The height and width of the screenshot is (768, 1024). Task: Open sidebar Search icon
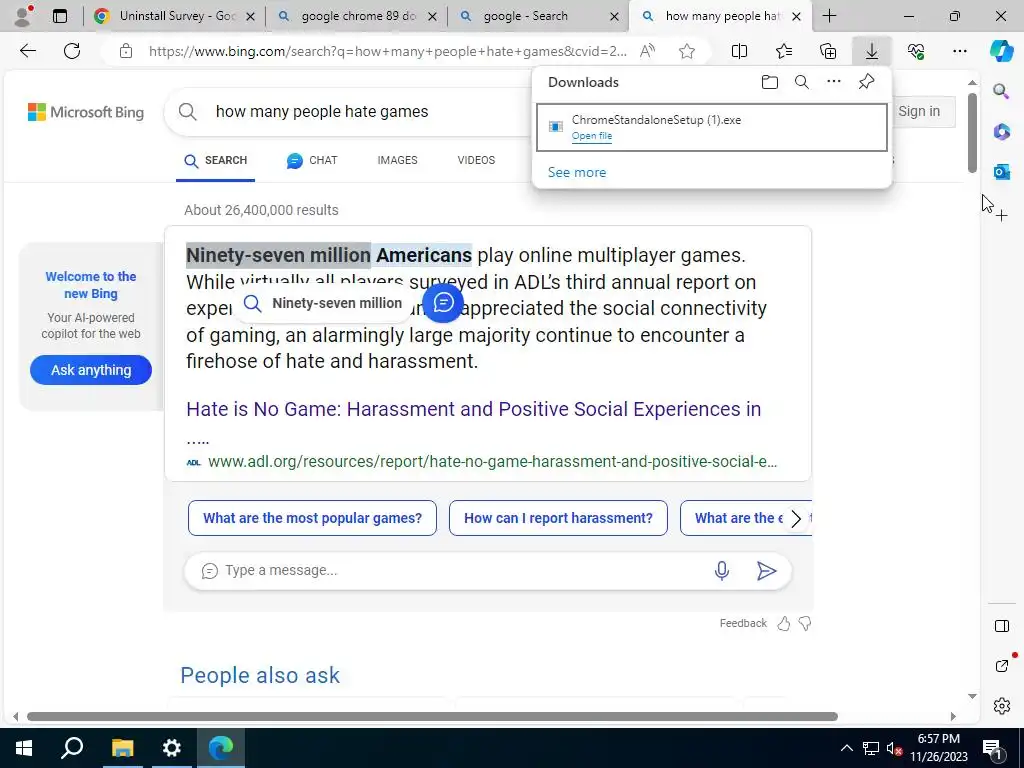[1001, 91]
